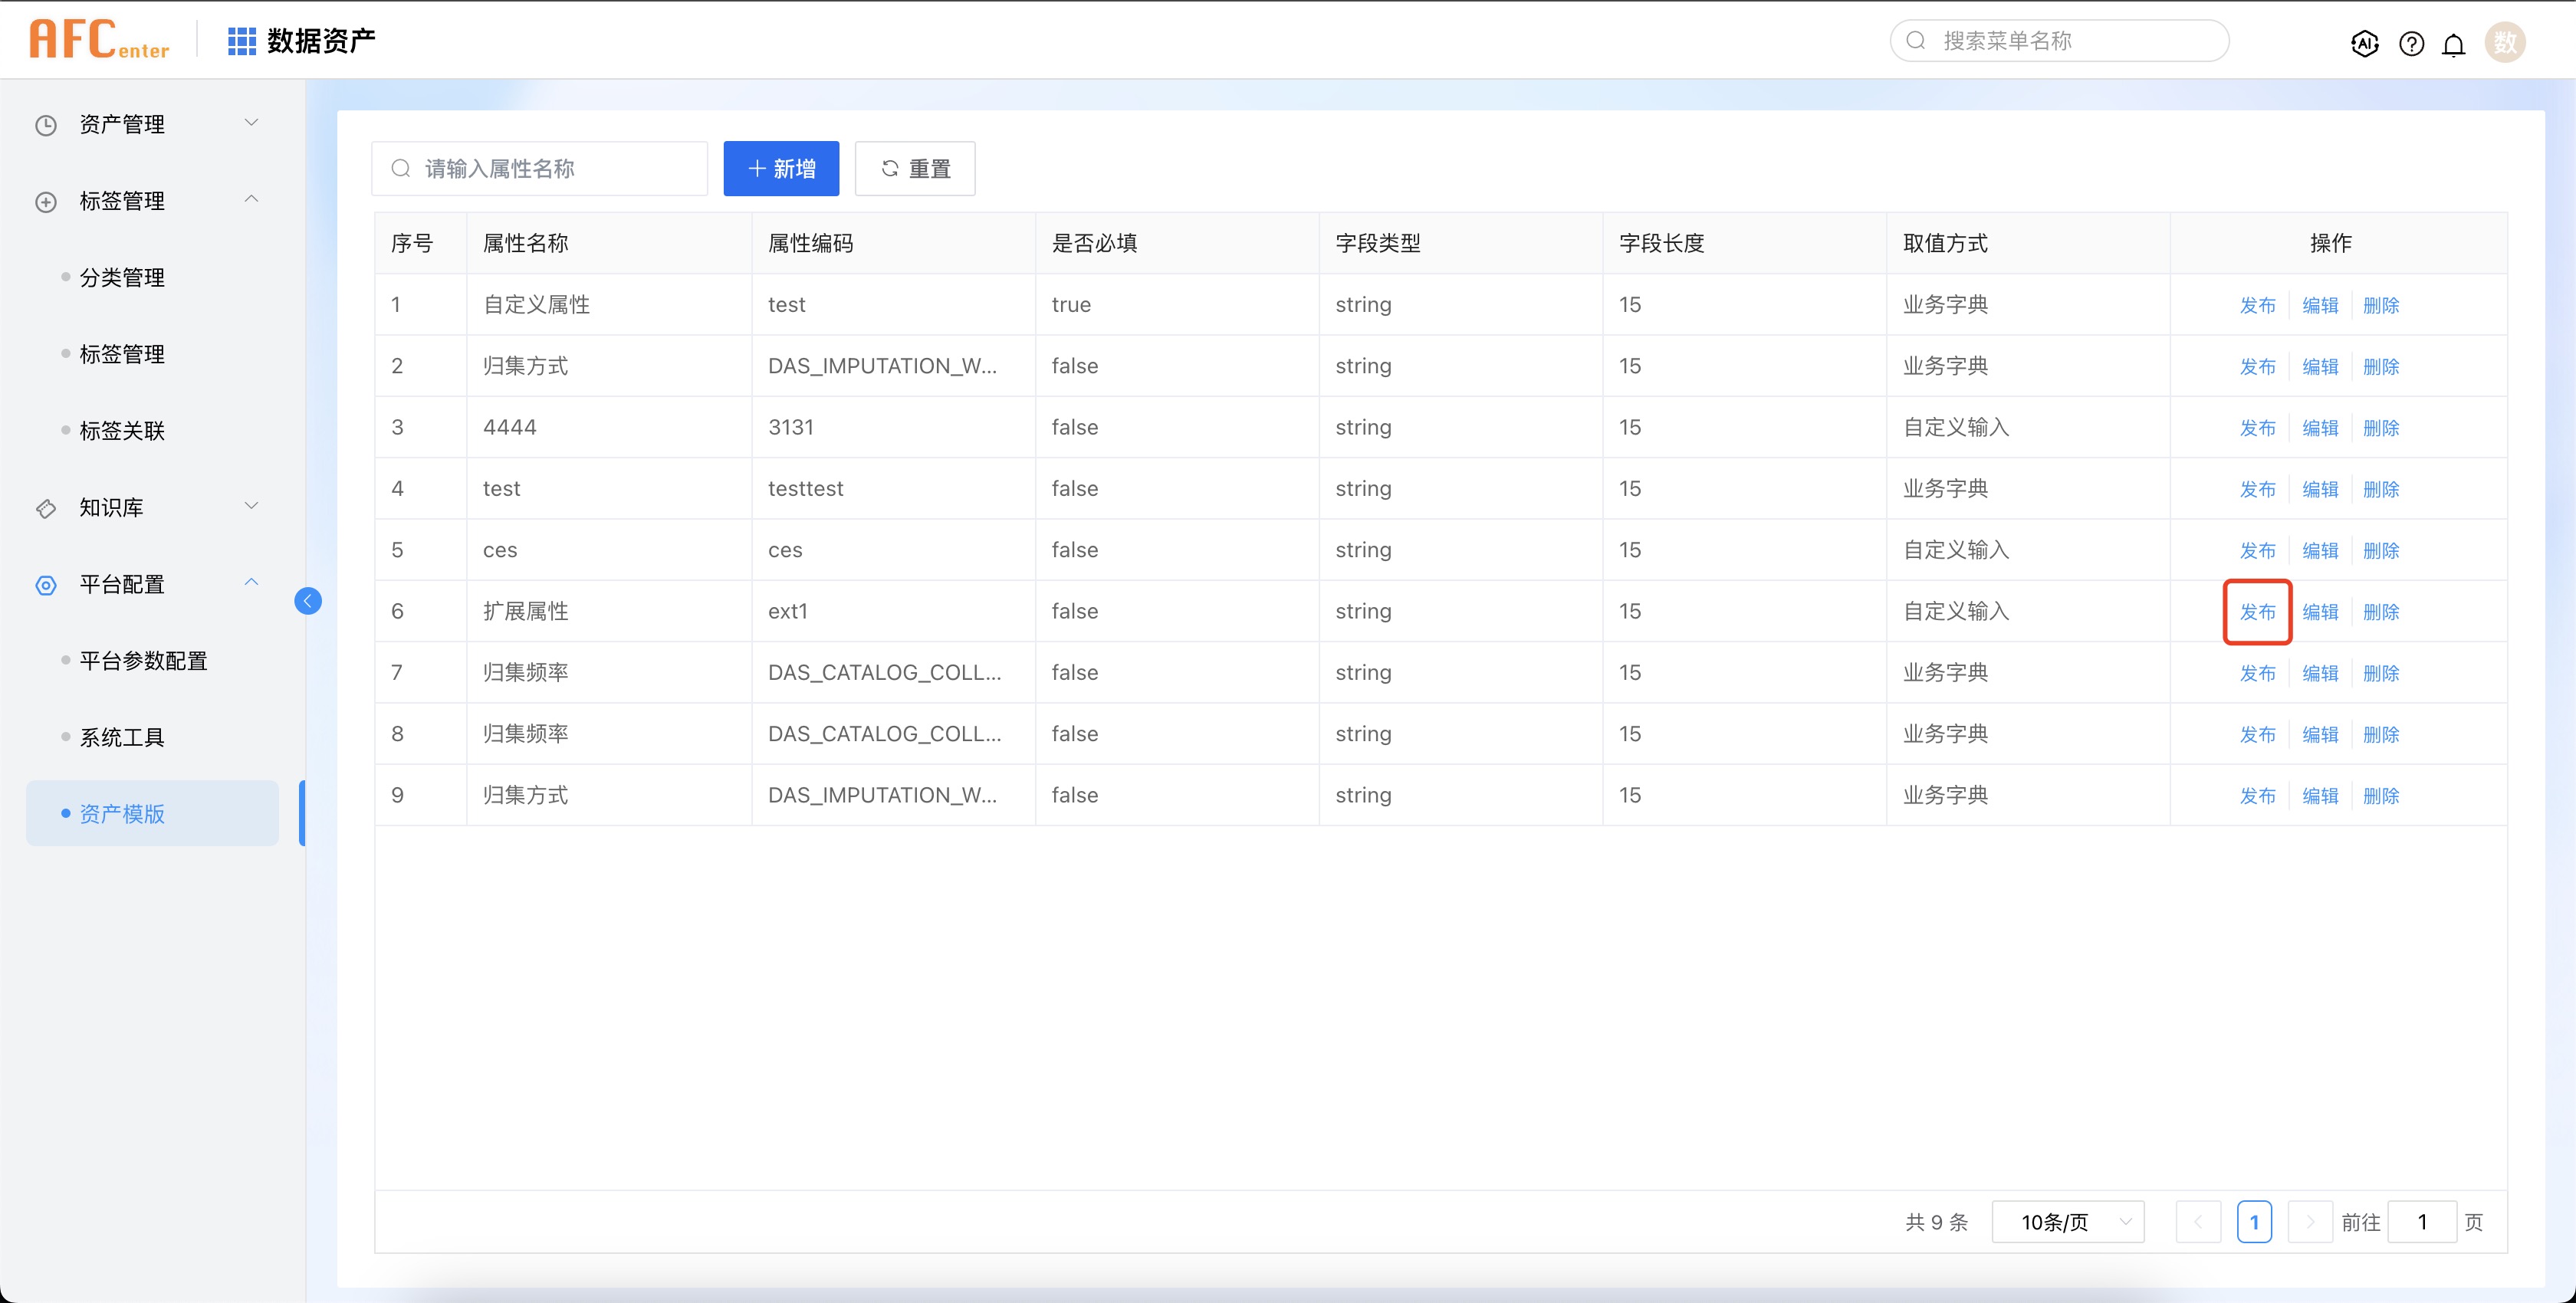
Task: Click 删除 for row 8 归集频率
Action: point(2381,734)
